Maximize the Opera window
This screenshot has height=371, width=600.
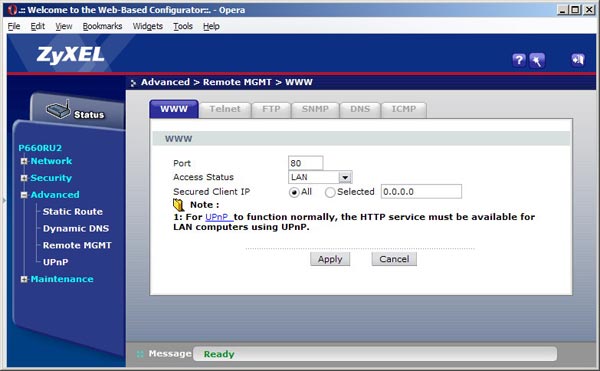pos(575,10)
